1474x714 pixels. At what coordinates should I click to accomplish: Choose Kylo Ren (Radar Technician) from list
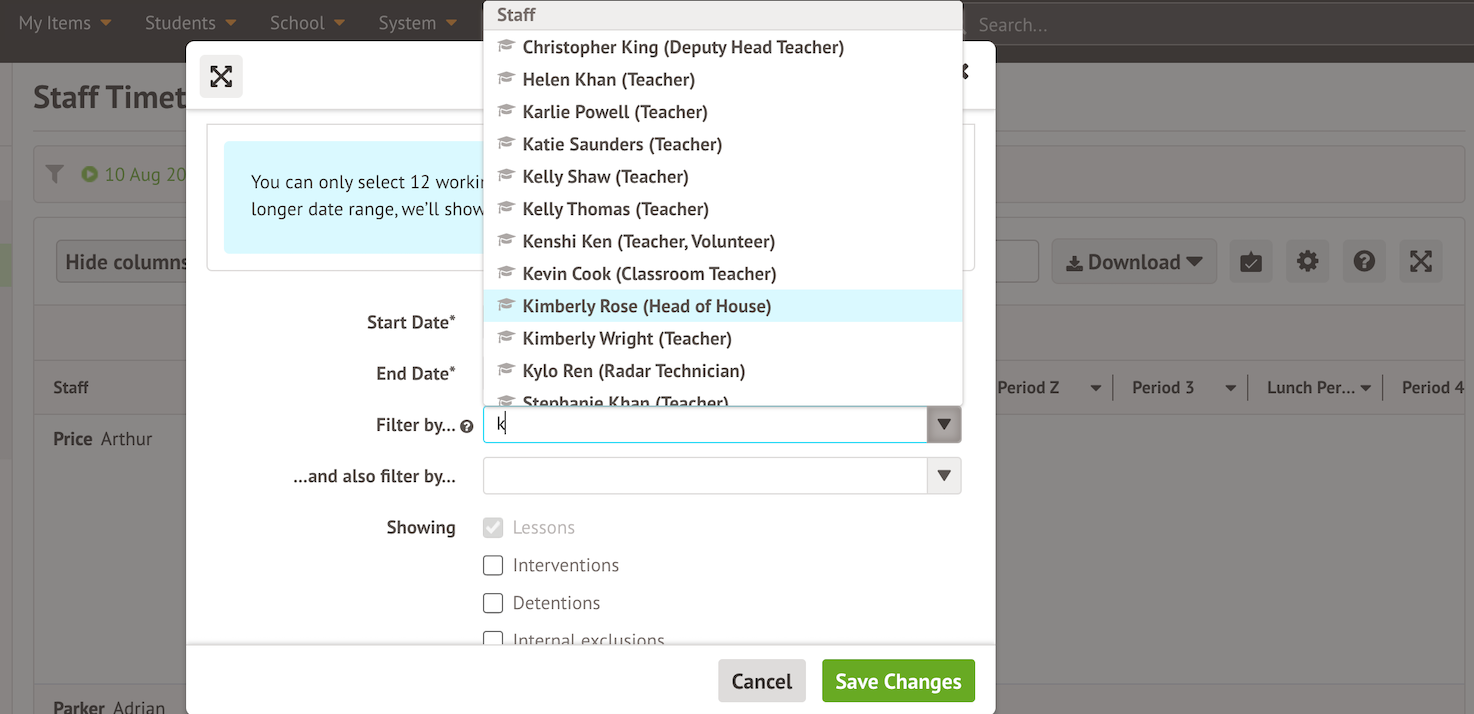[x=633, y=371]
